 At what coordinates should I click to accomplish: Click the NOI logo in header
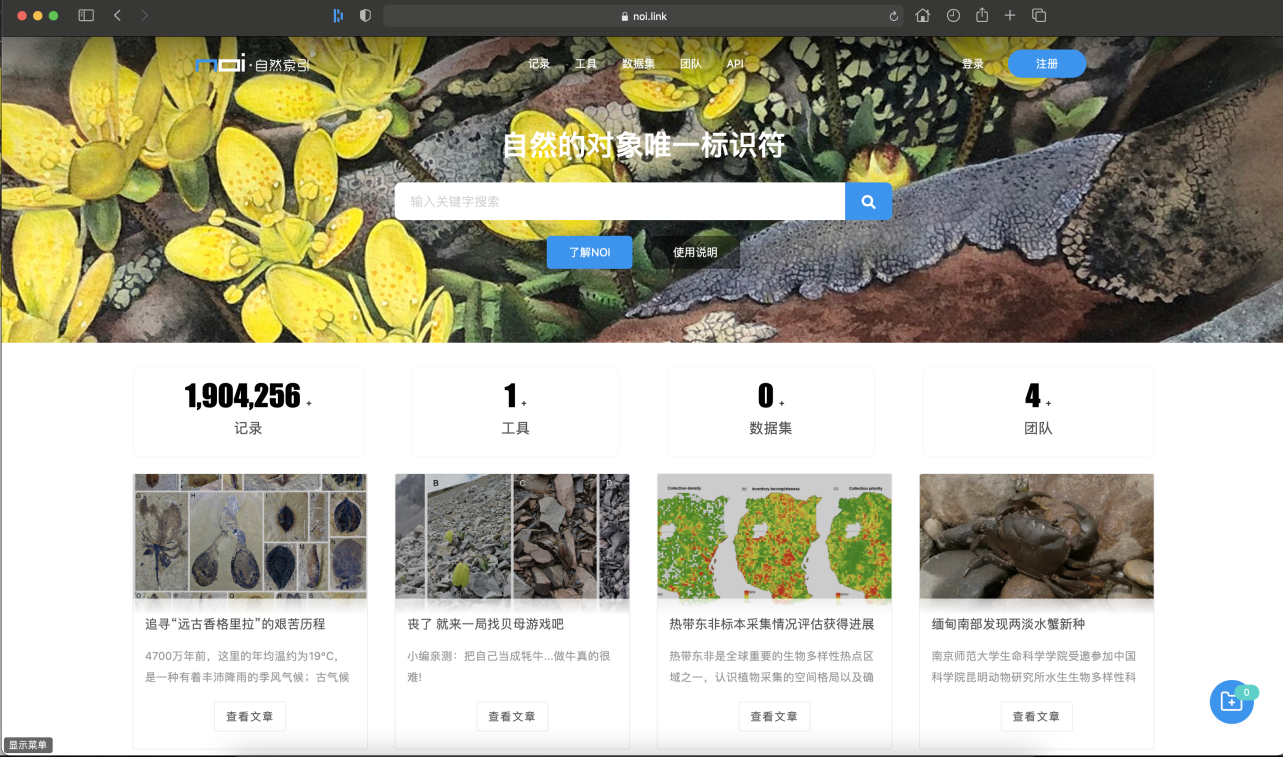252,64
